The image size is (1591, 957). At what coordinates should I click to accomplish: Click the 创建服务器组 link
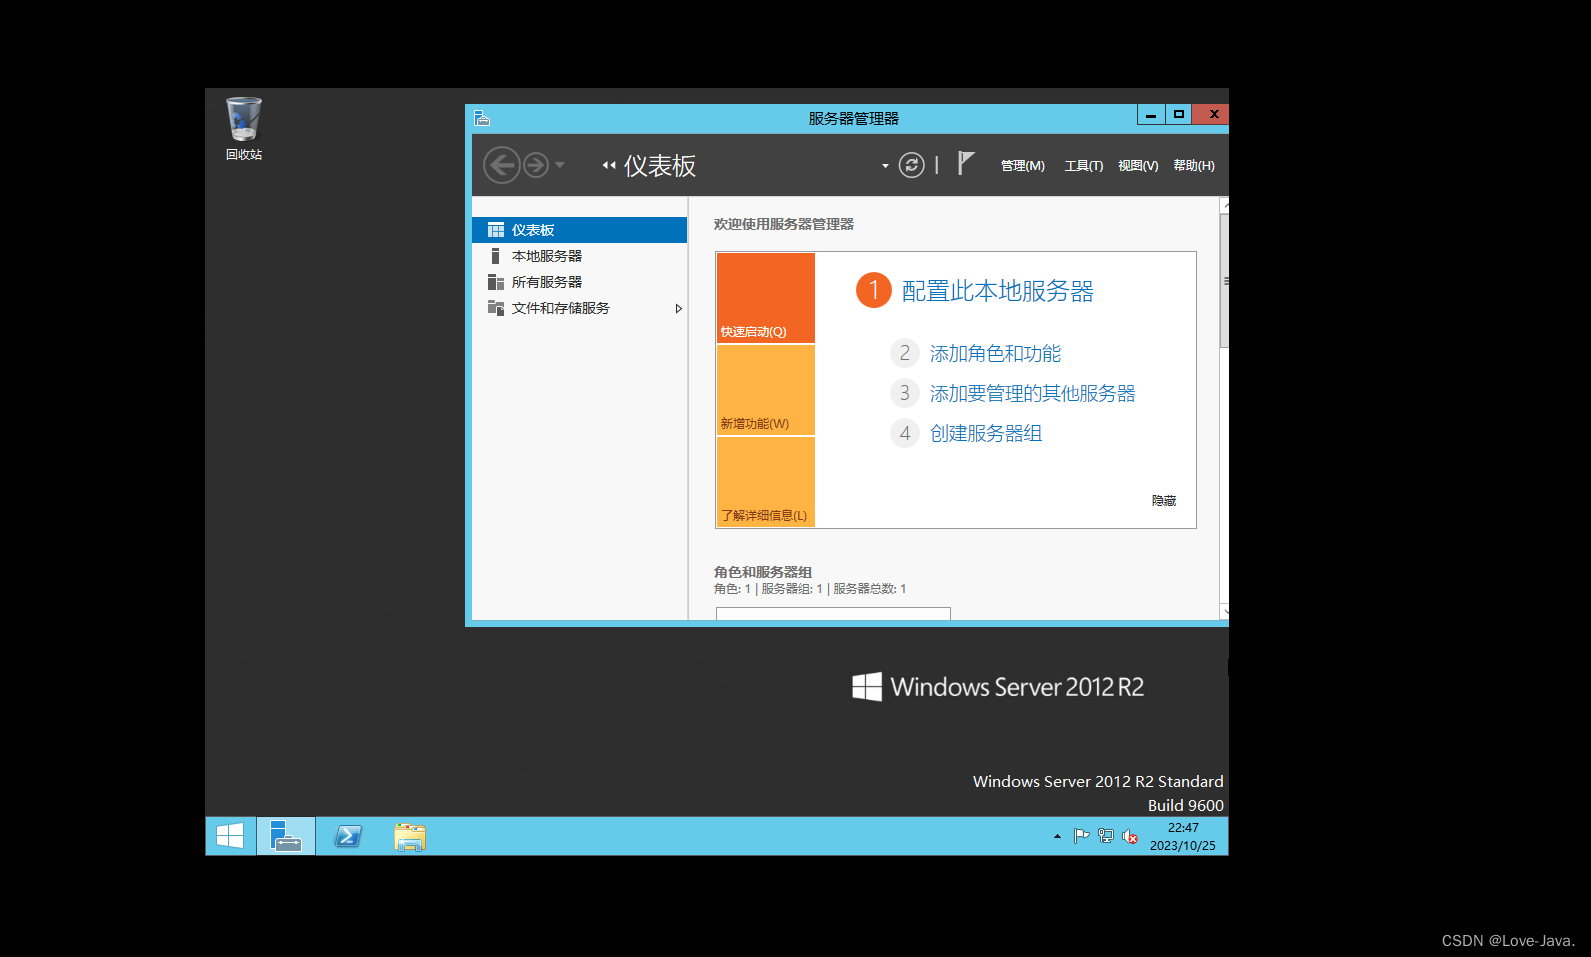tap(986, 433)
